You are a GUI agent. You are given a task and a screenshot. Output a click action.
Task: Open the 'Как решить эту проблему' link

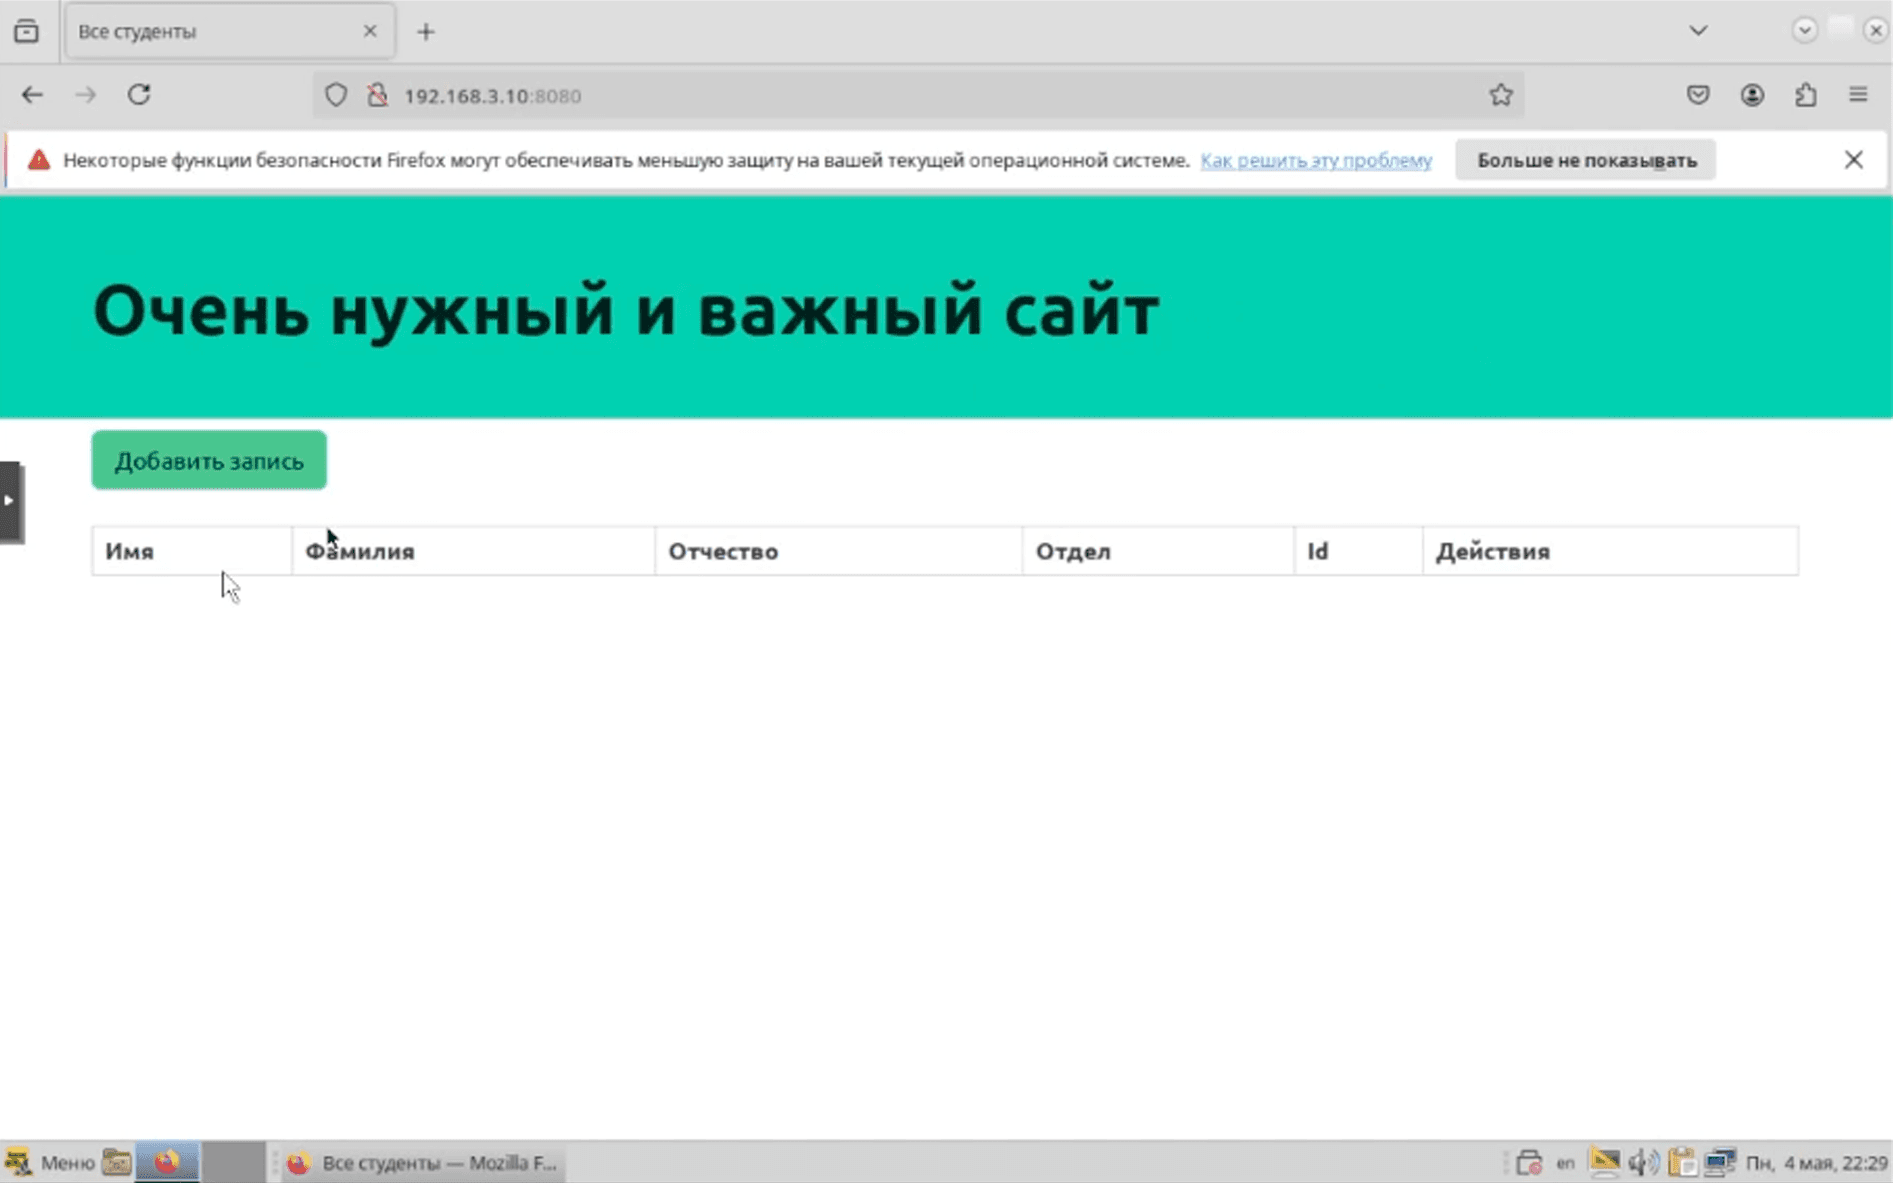point(1316,160)
